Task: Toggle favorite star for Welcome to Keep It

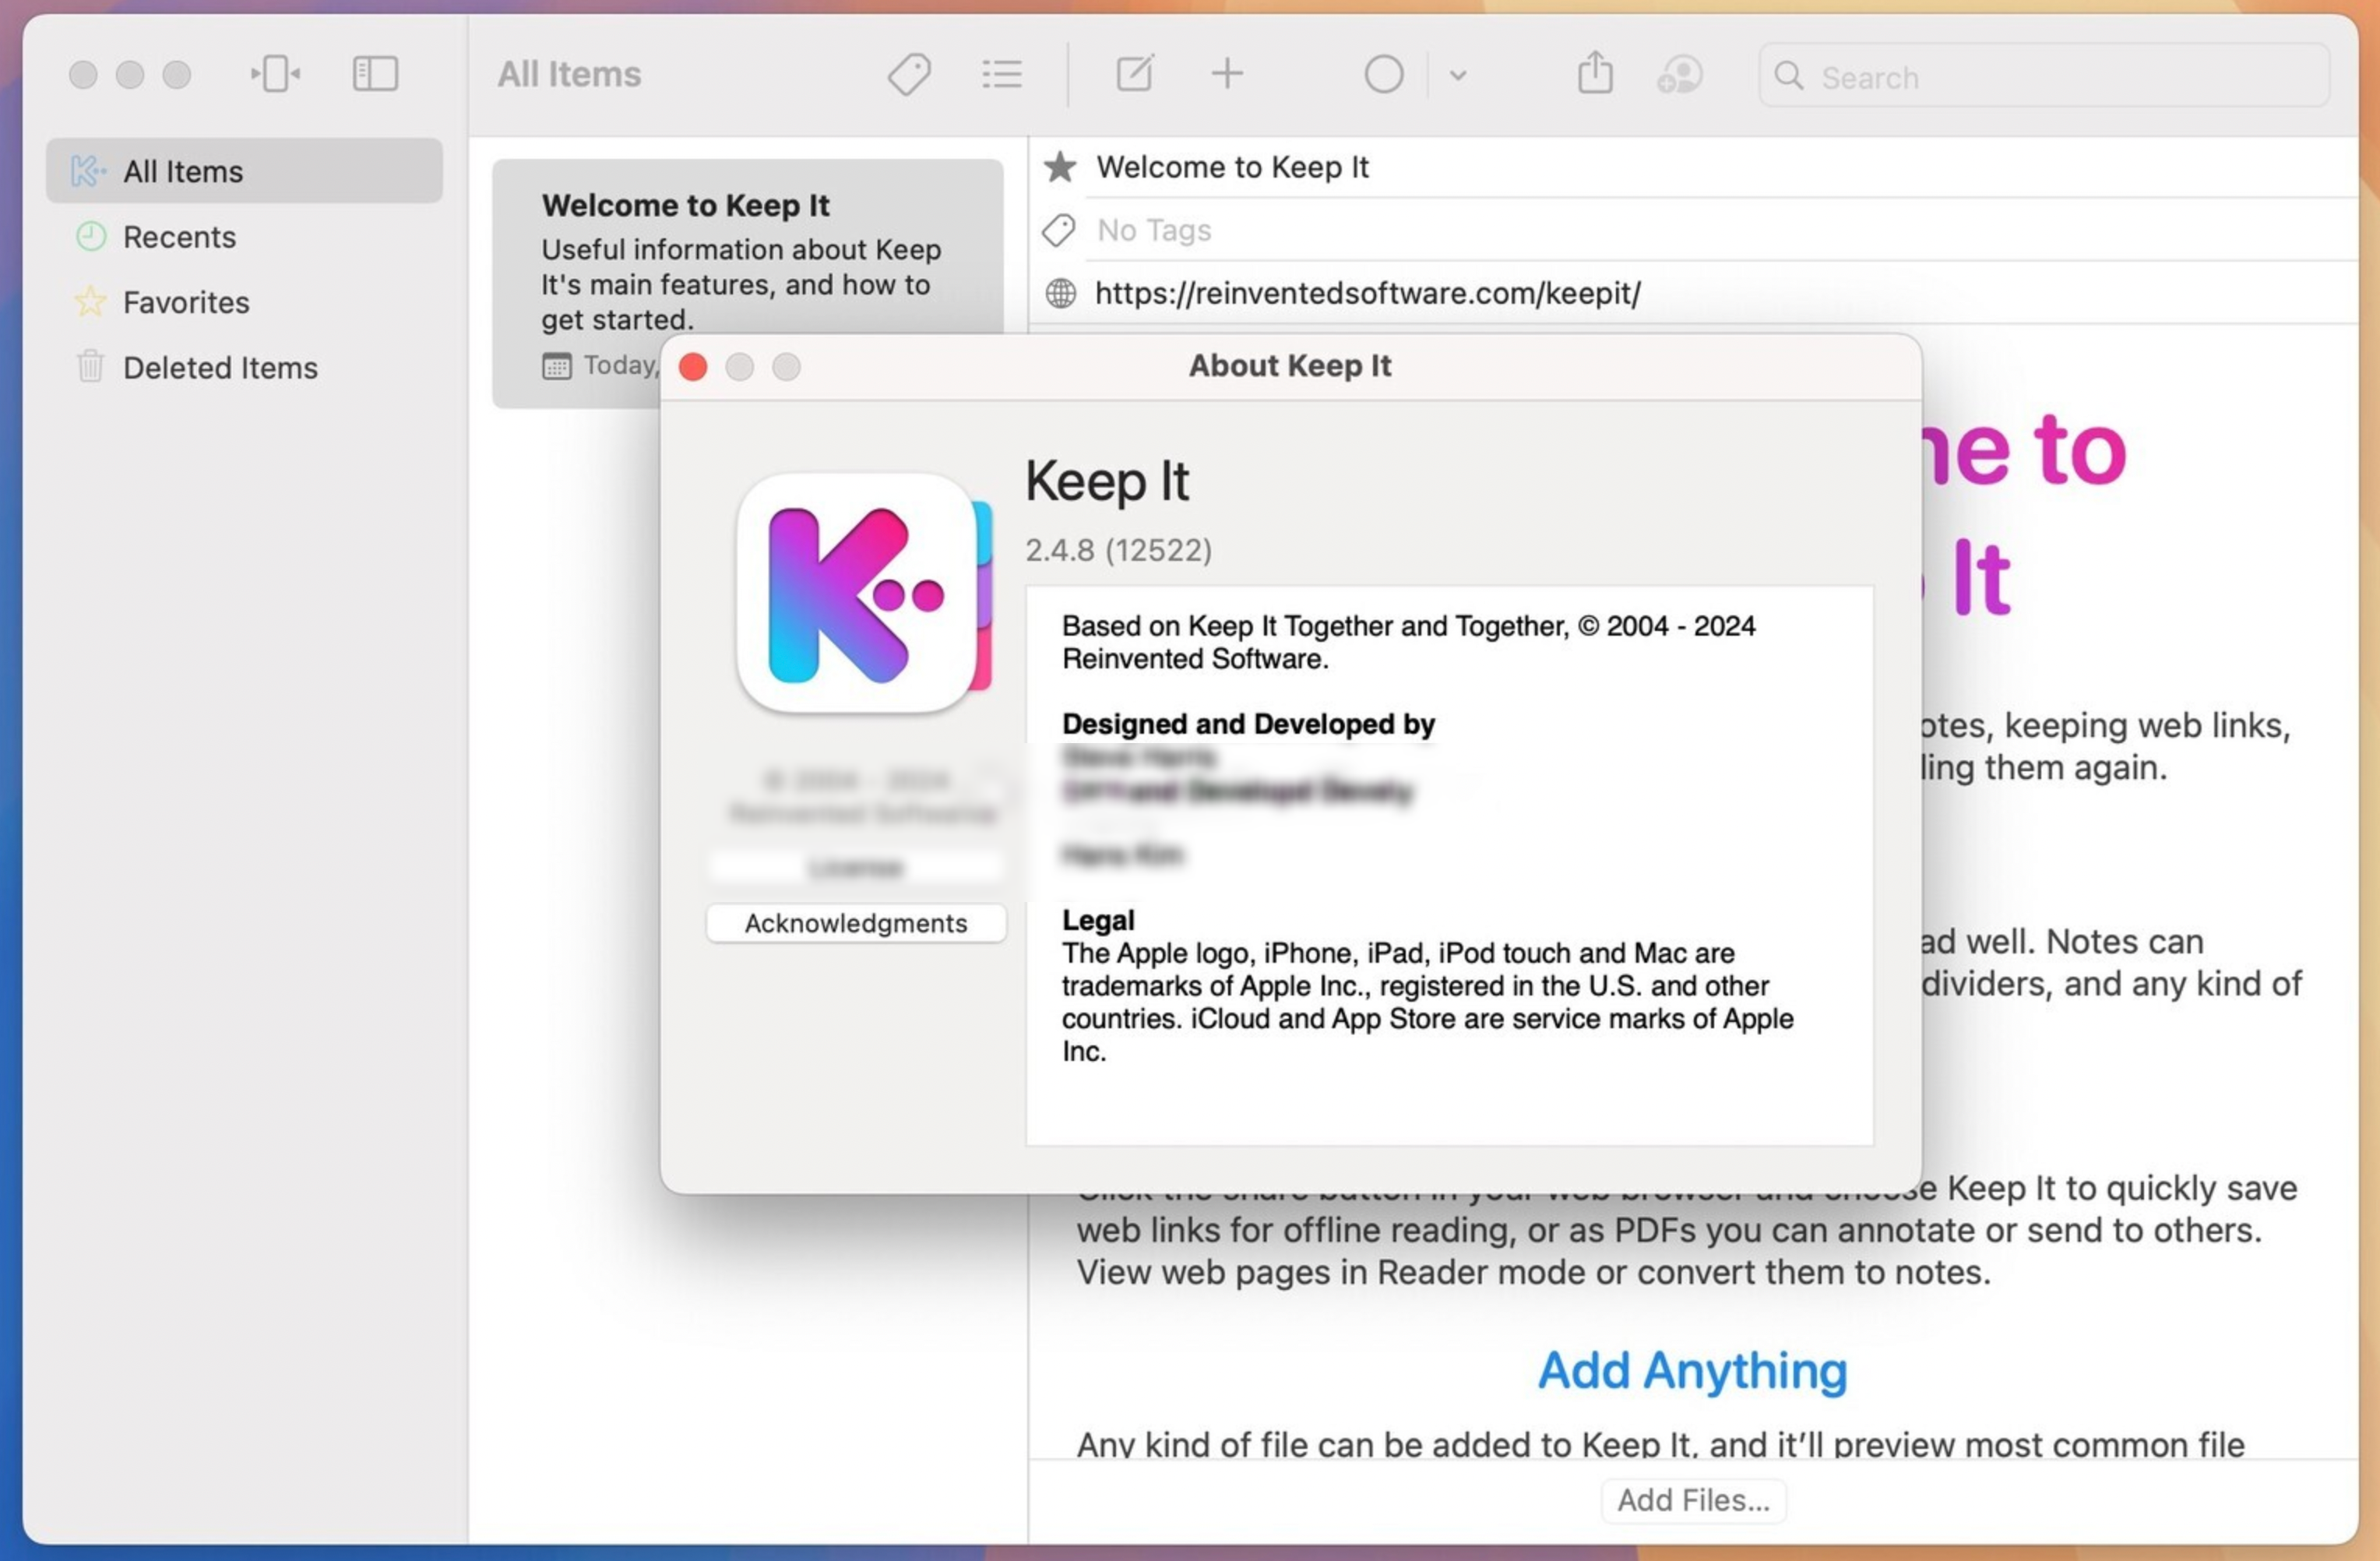Action: click(x=1060, y=167)
